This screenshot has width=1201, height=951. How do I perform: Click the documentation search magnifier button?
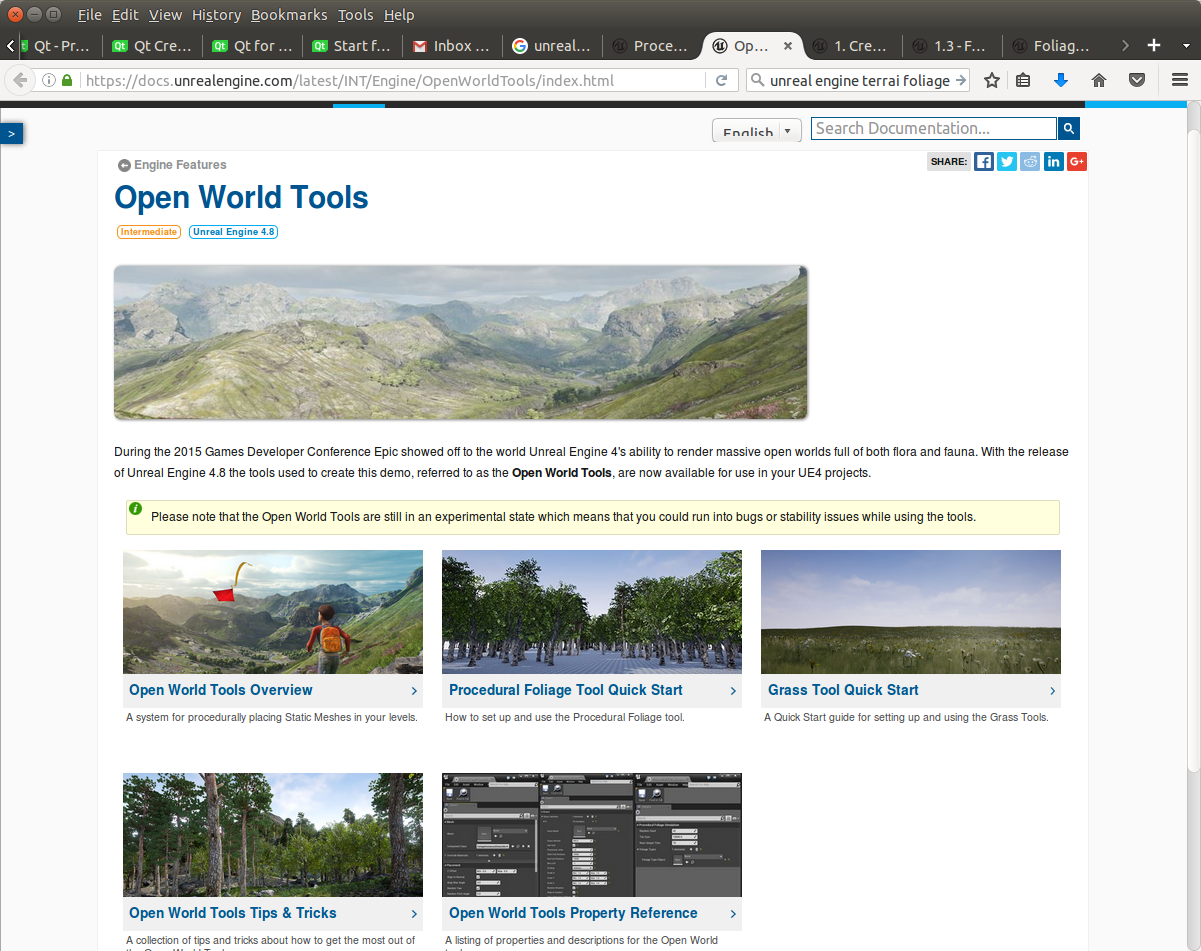(x=1069, y=128)
